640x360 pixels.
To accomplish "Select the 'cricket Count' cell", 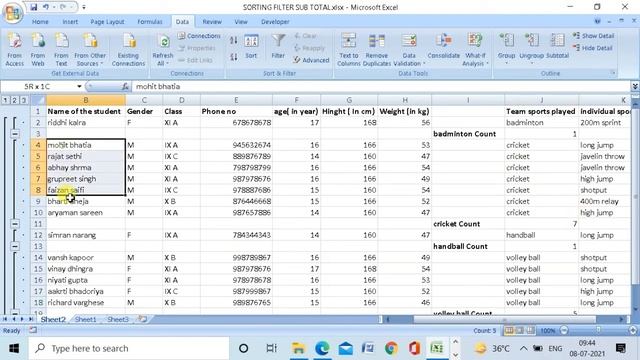I will coord(468,224).
